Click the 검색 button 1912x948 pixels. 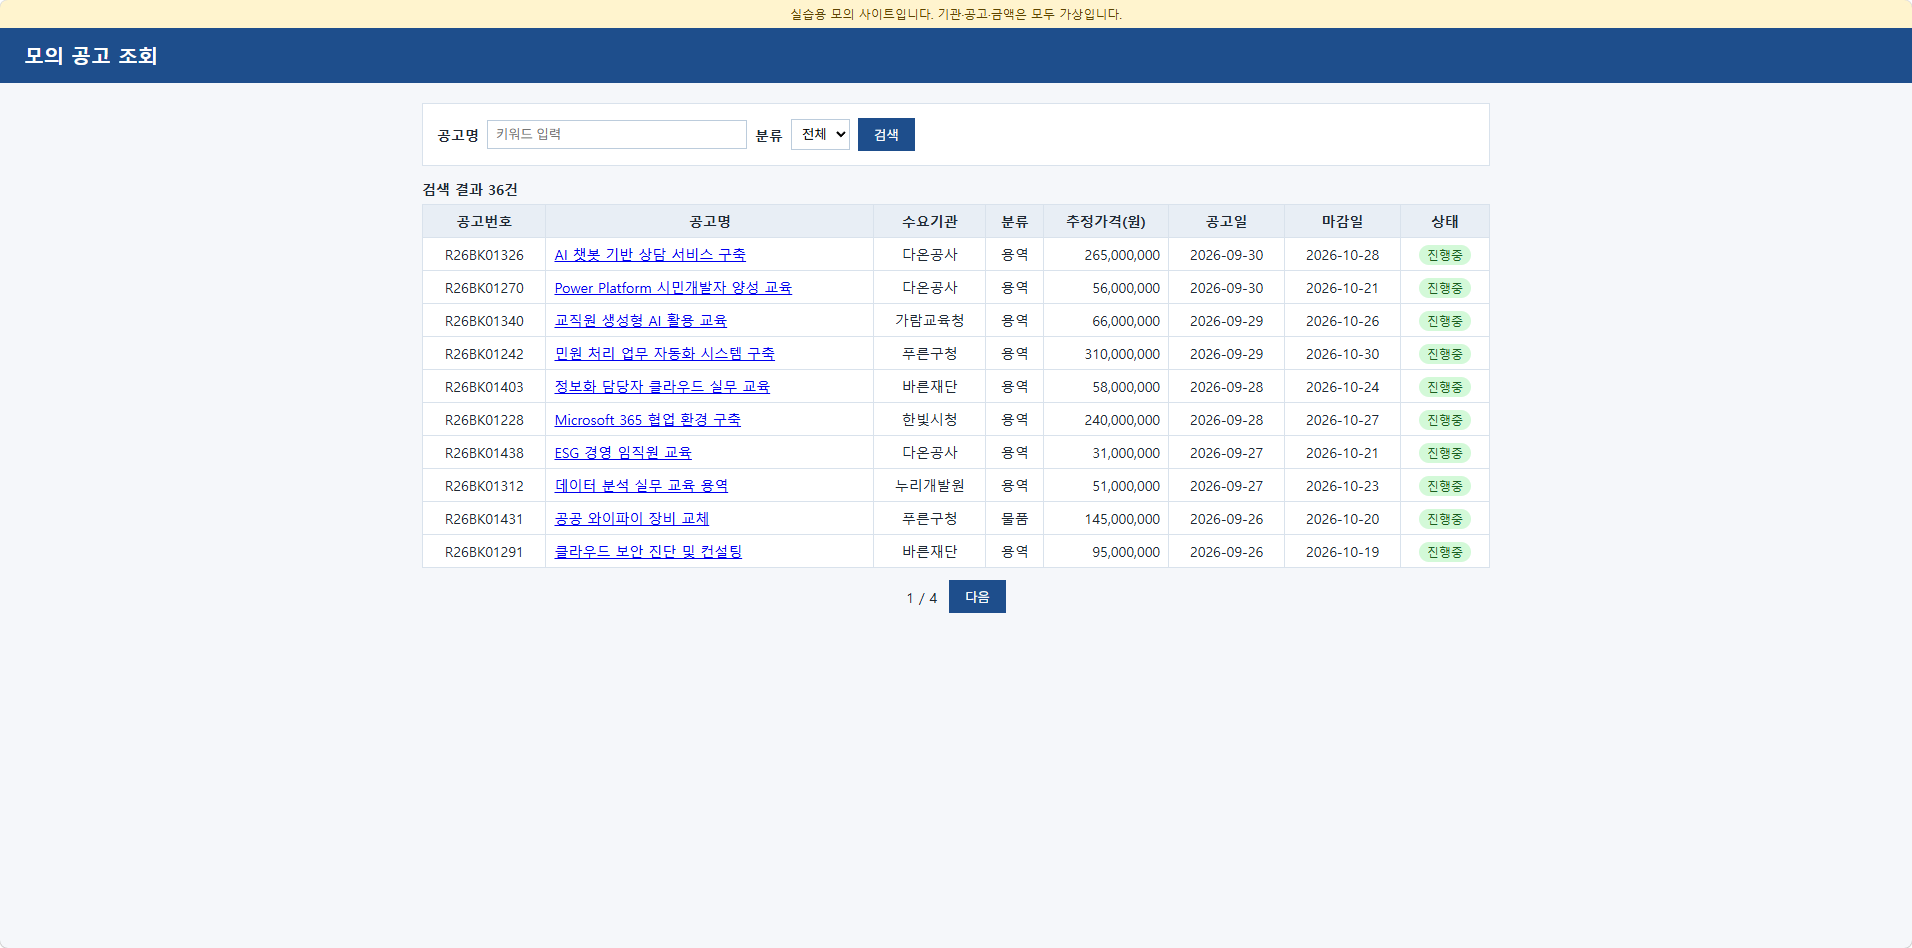886,134
